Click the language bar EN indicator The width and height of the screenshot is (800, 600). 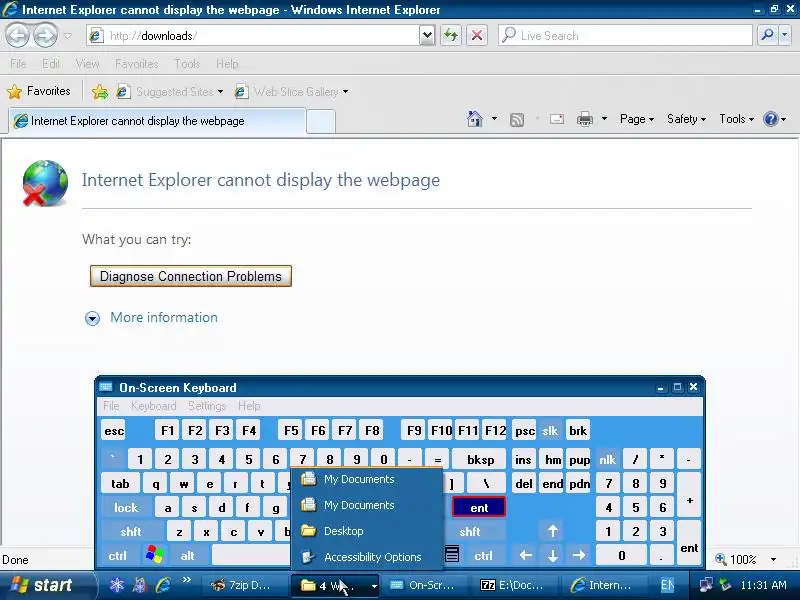[667, 585]
